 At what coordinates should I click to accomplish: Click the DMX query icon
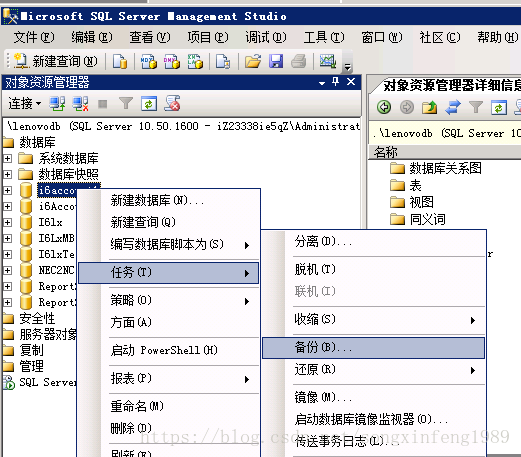(172, 61)
